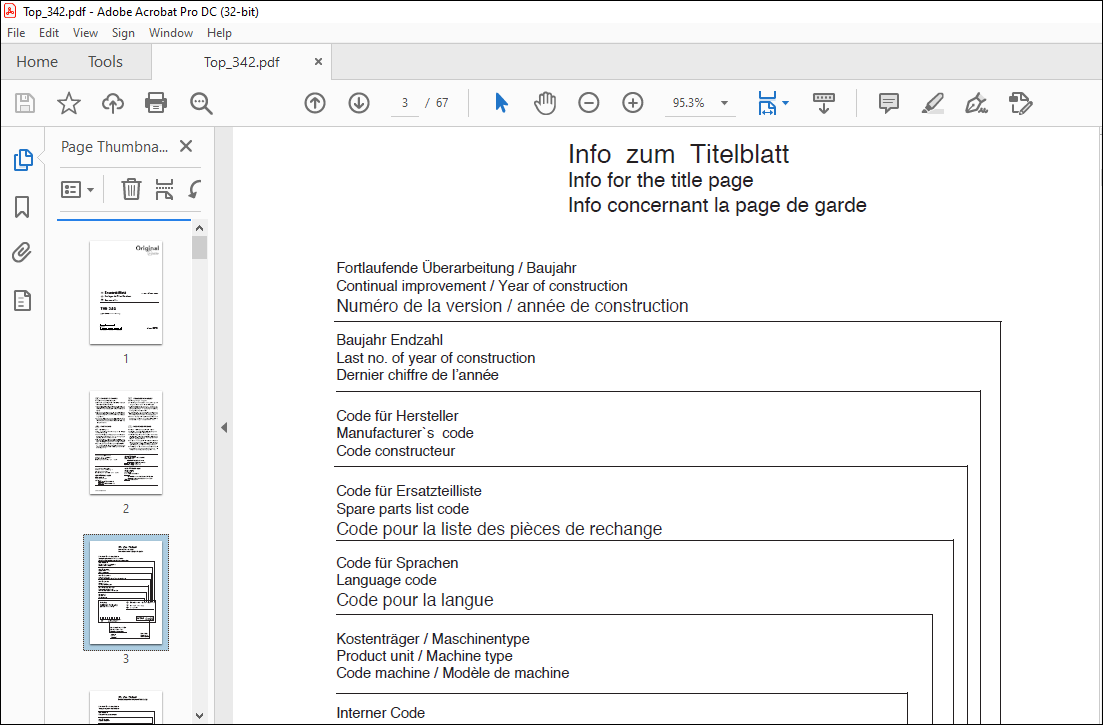This screenshot has width=1103, height=725.
Task: Switch to the Tools tab
Action: [x=106, y=62]
